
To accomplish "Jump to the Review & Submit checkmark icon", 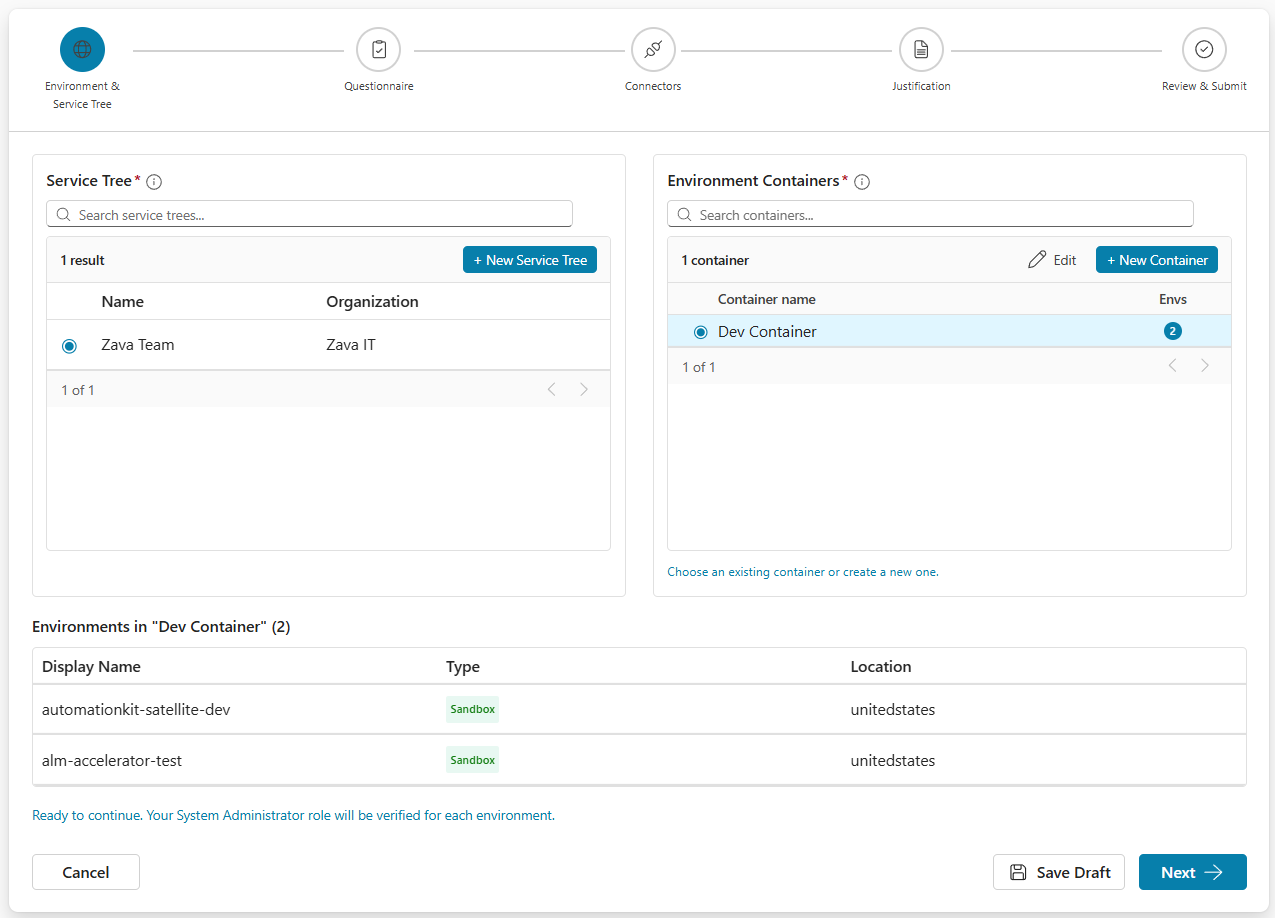I will pos(1204,49).
